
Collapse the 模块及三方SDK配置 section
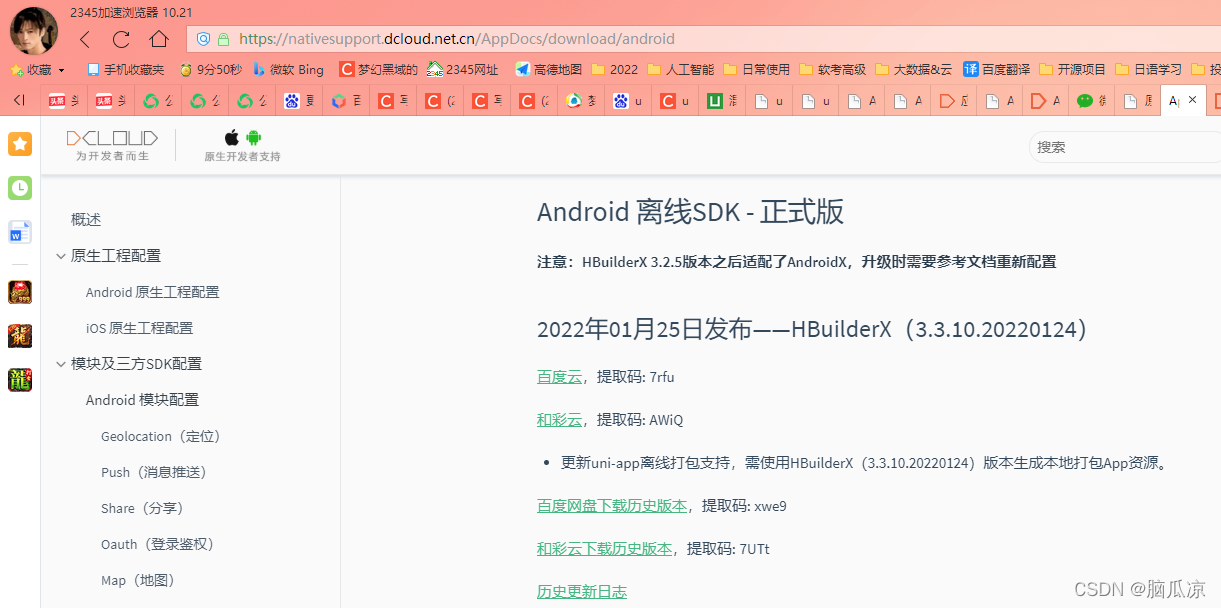61,364
